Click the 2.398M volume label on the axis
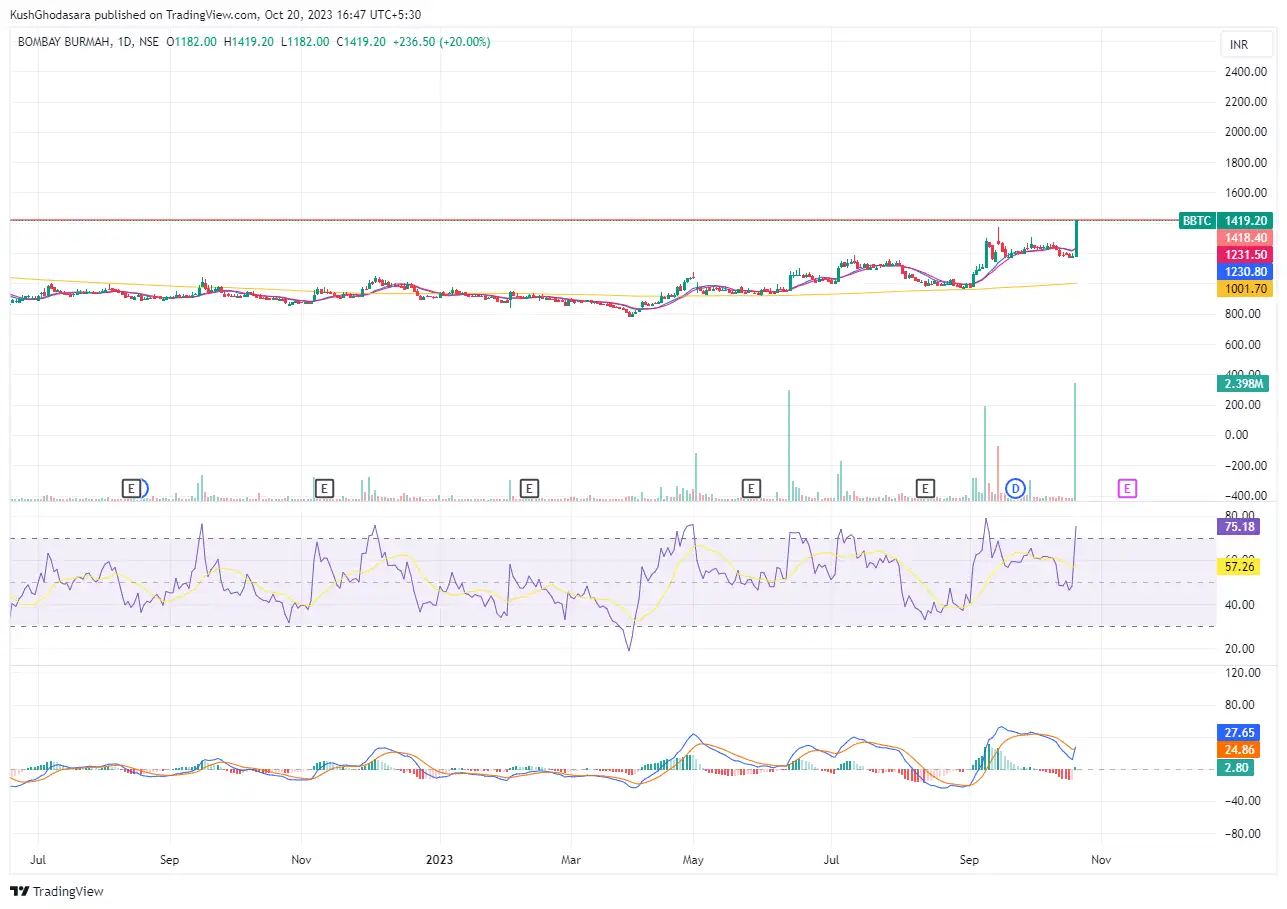 1243,383
